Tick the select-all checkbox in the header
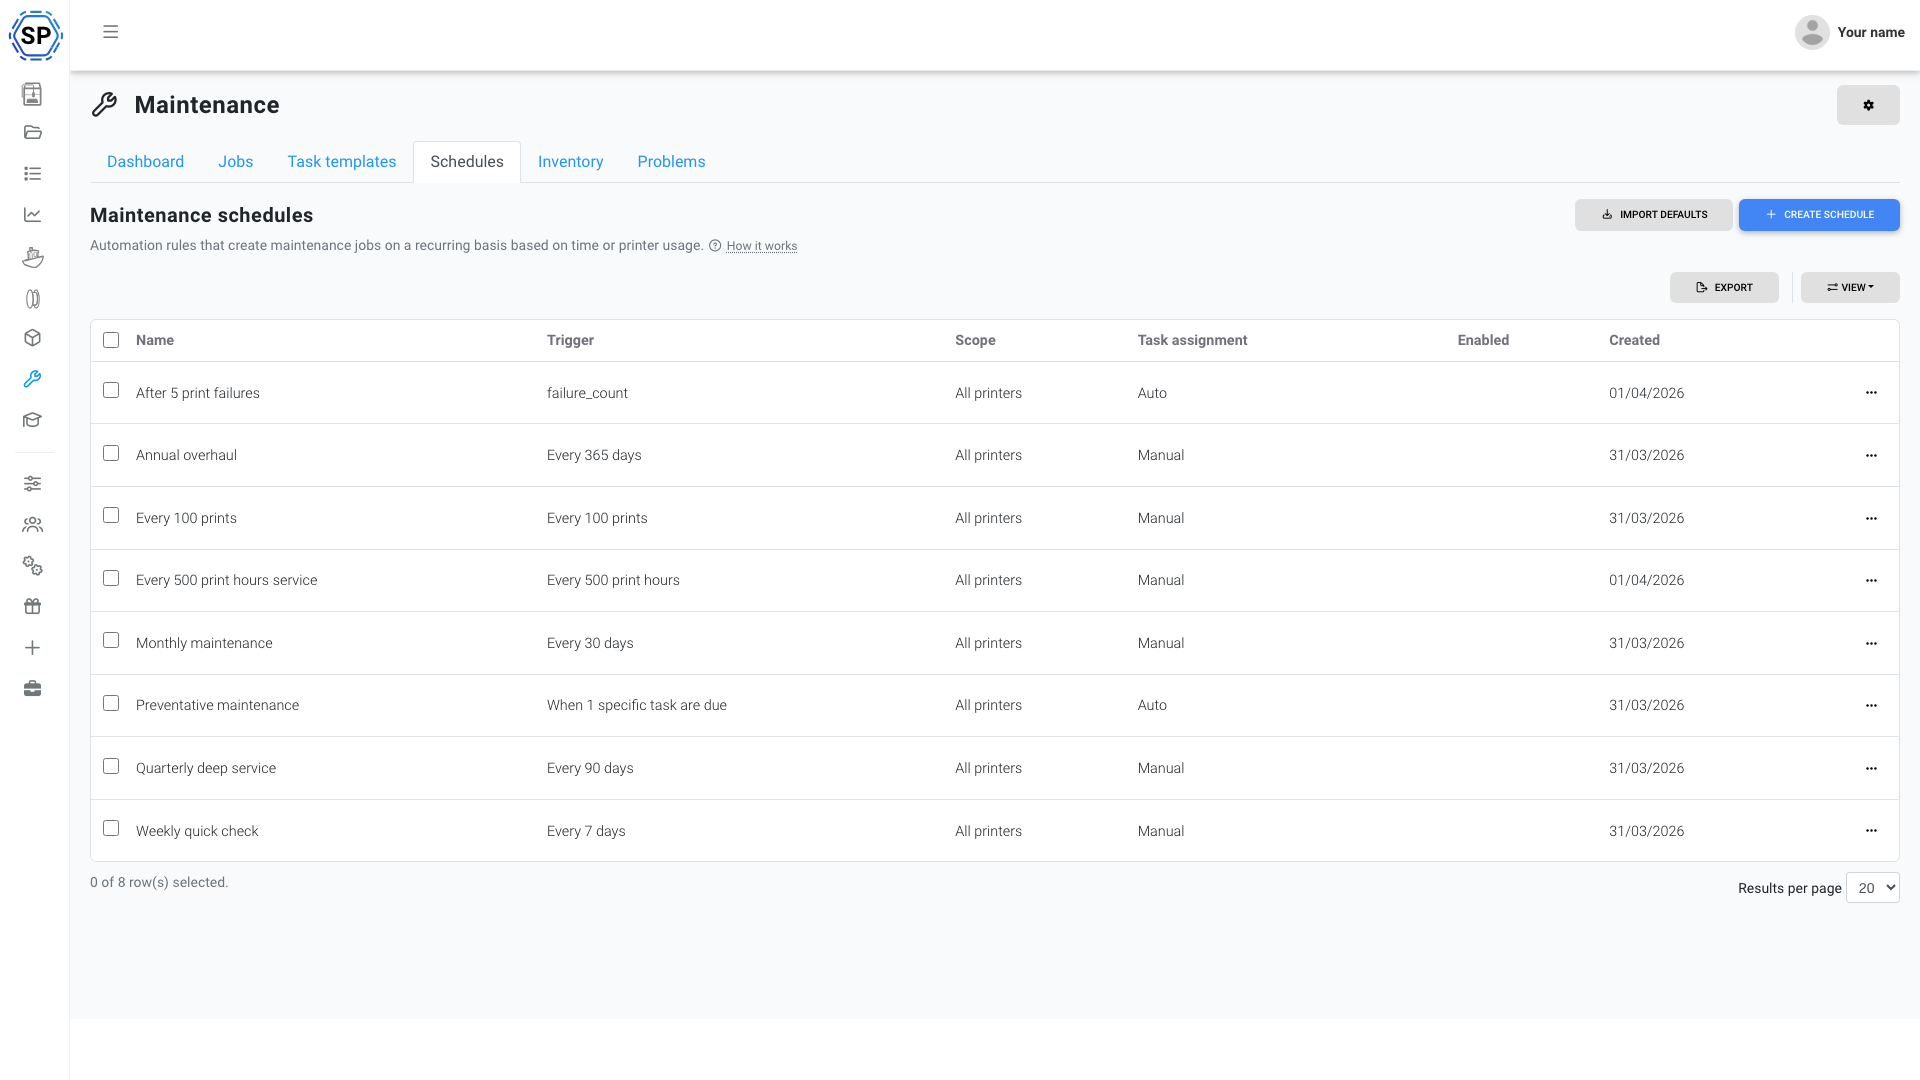The height and width of the screenshot is (1080, 1920). [110, 340]
